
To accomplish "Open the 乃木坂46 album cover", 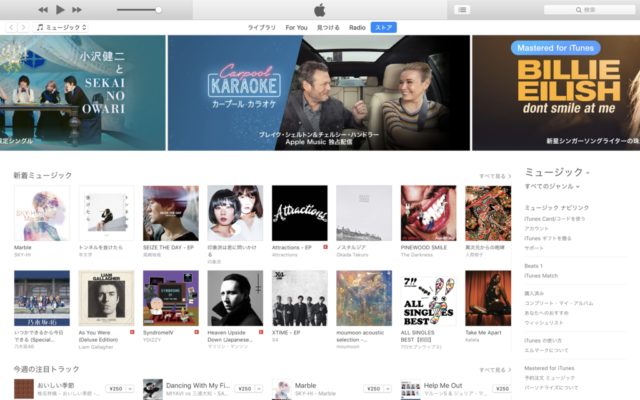I will tap(42, 298).
